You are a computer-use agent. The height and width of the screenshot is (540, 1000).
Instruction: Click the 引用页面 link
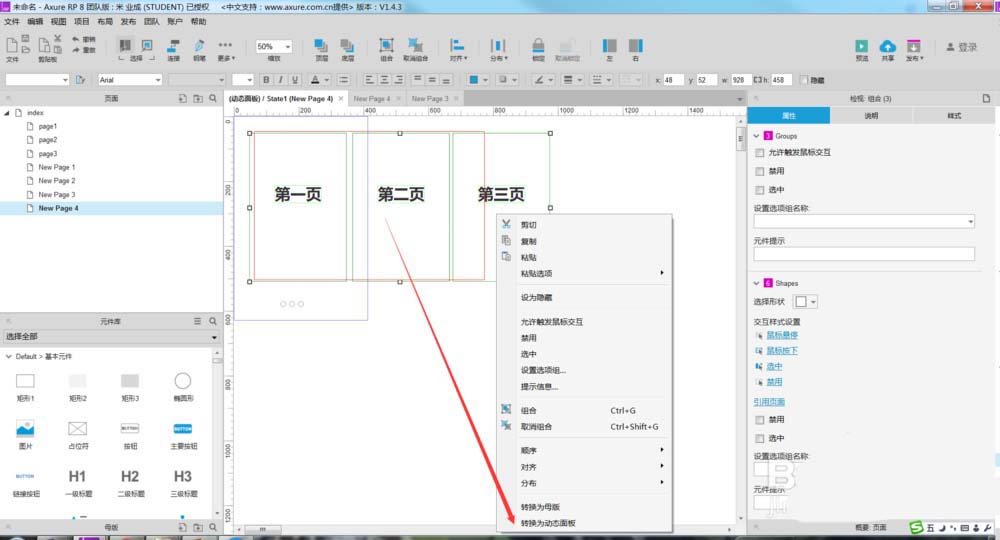click(769, 402)
